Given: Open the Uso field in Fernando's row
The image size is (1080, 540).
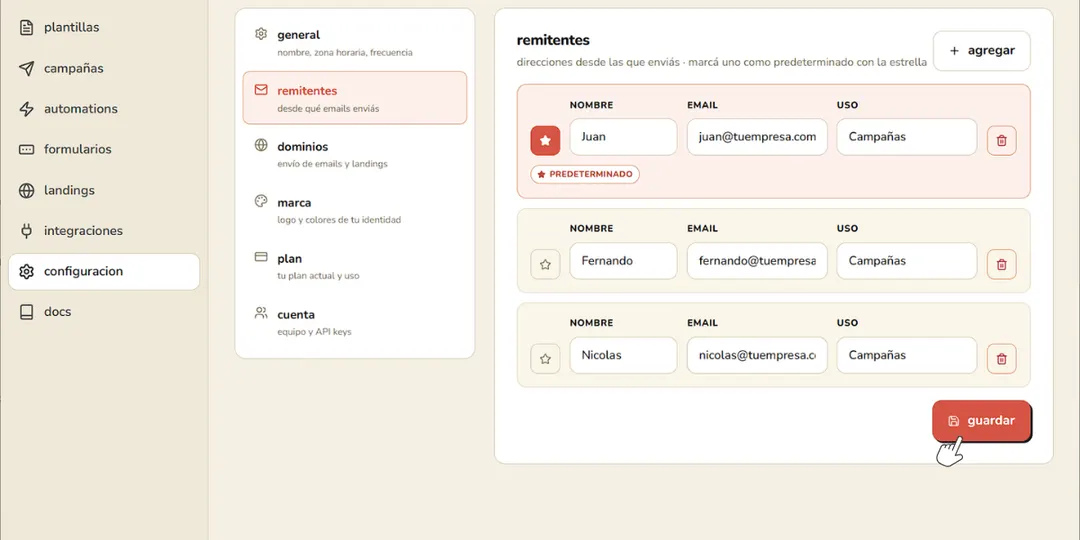Looking at the screenshot, I should [906, 261].
